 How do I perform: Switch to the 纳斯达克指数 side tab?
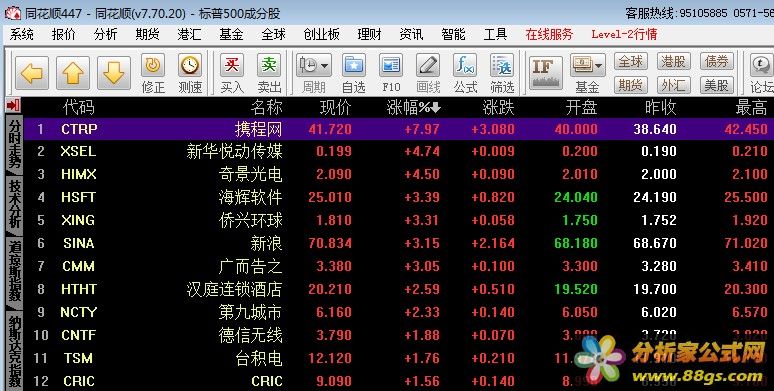[x=14, y=351]
